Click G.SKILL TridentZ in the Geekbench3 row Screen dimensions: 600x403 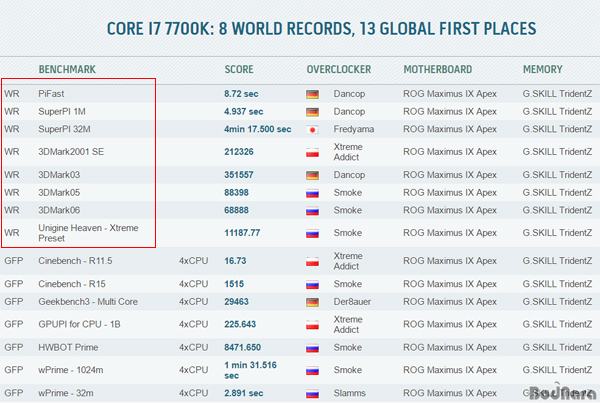point(557,302)
